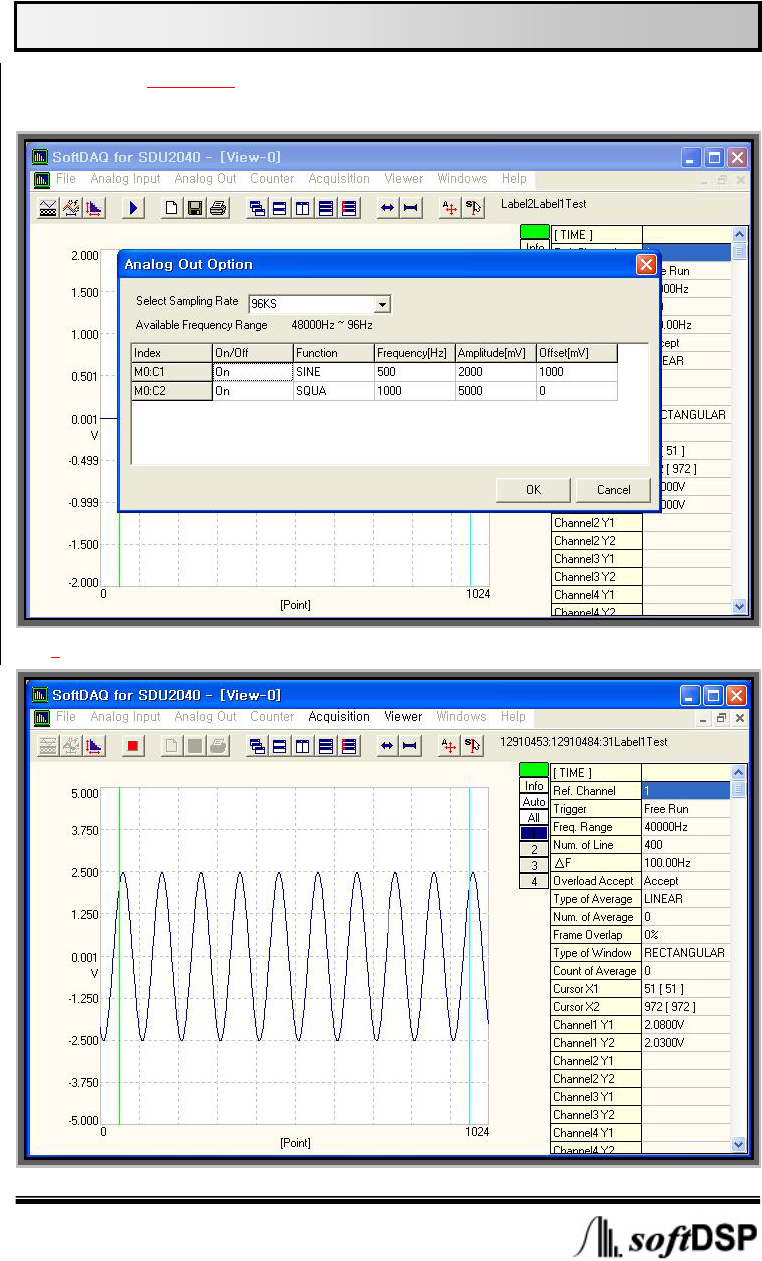Open File menu in upper window
Image resolution: width=762 pixels, height=1261 pixels.
[x=66, y=179]
